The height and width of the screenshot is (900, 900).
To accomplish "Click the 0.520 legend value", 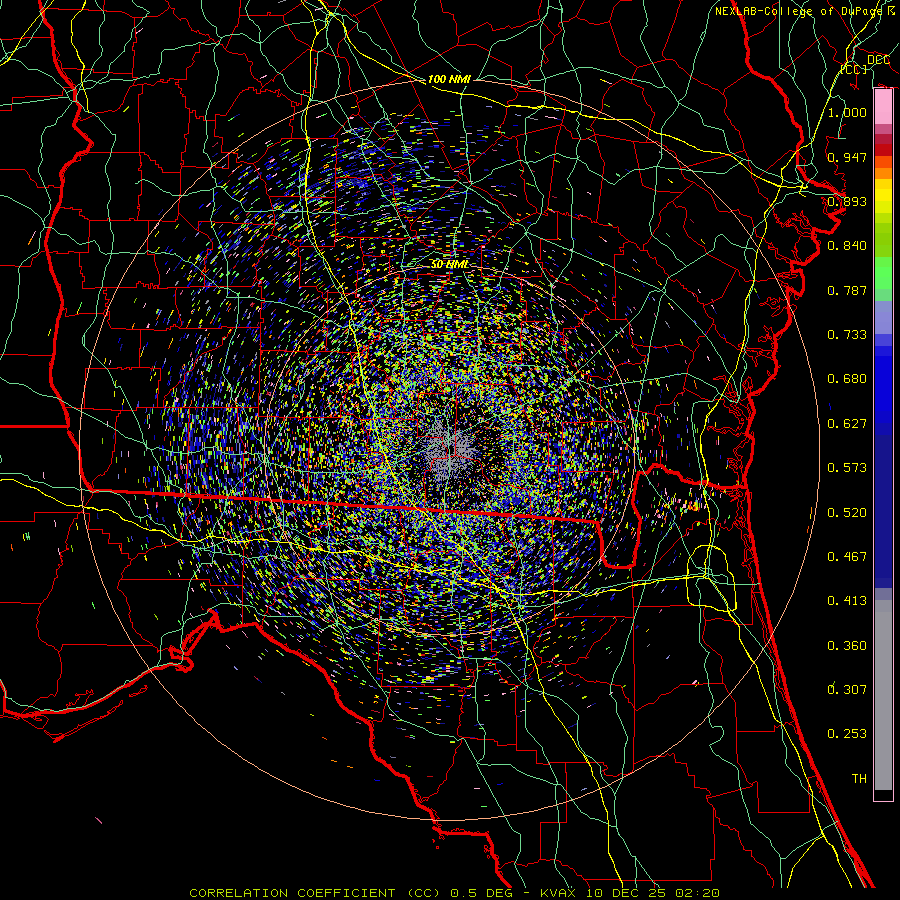I will pos(847,513).
